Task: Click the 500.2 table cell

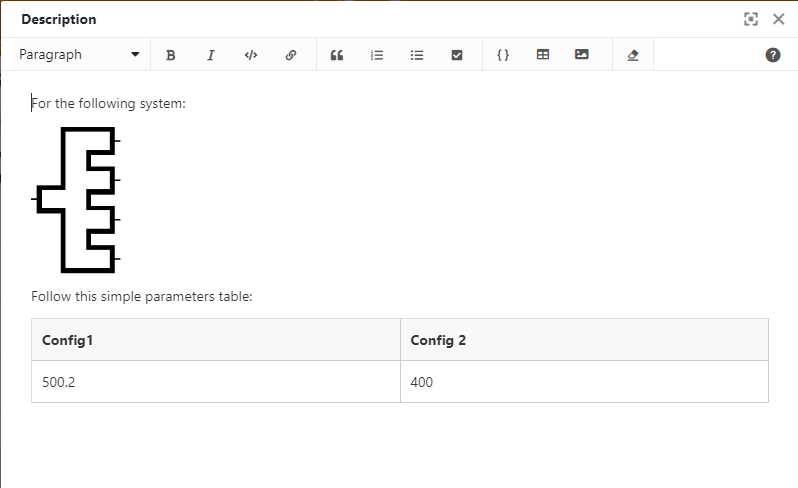Action: pos(216,382)
